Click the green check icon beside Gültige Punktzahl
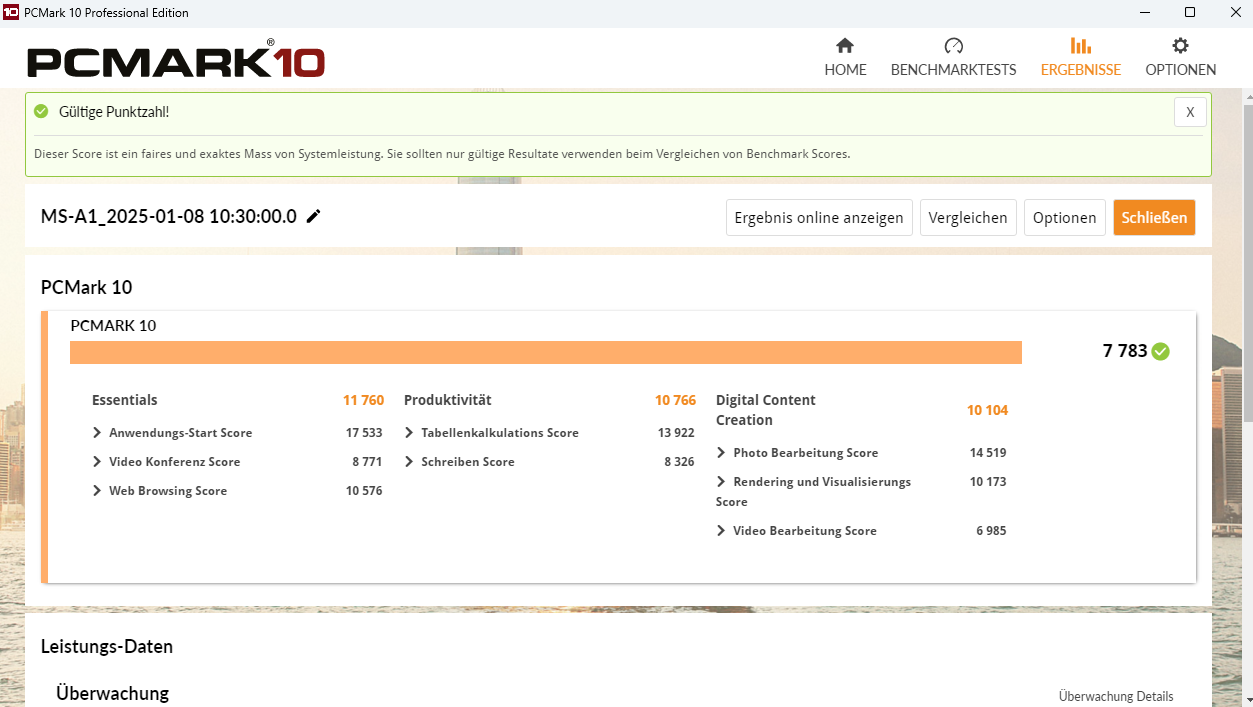Viewport: 1253px width, 707px height. click(x=41, y=111)
